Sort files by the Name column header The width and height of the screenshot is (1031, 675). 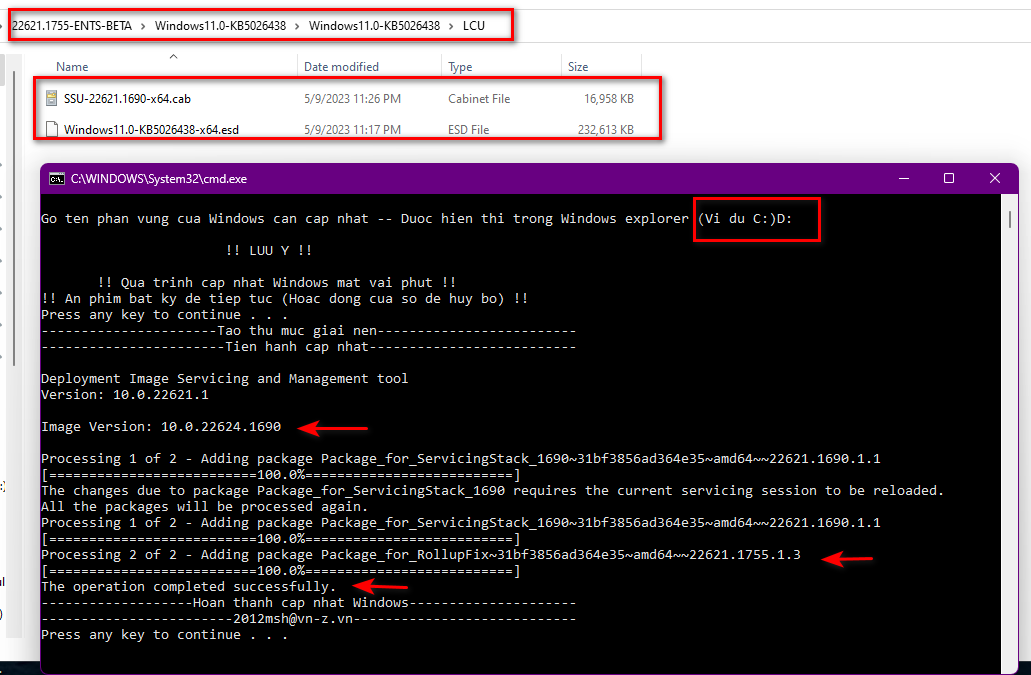[72, 66]
